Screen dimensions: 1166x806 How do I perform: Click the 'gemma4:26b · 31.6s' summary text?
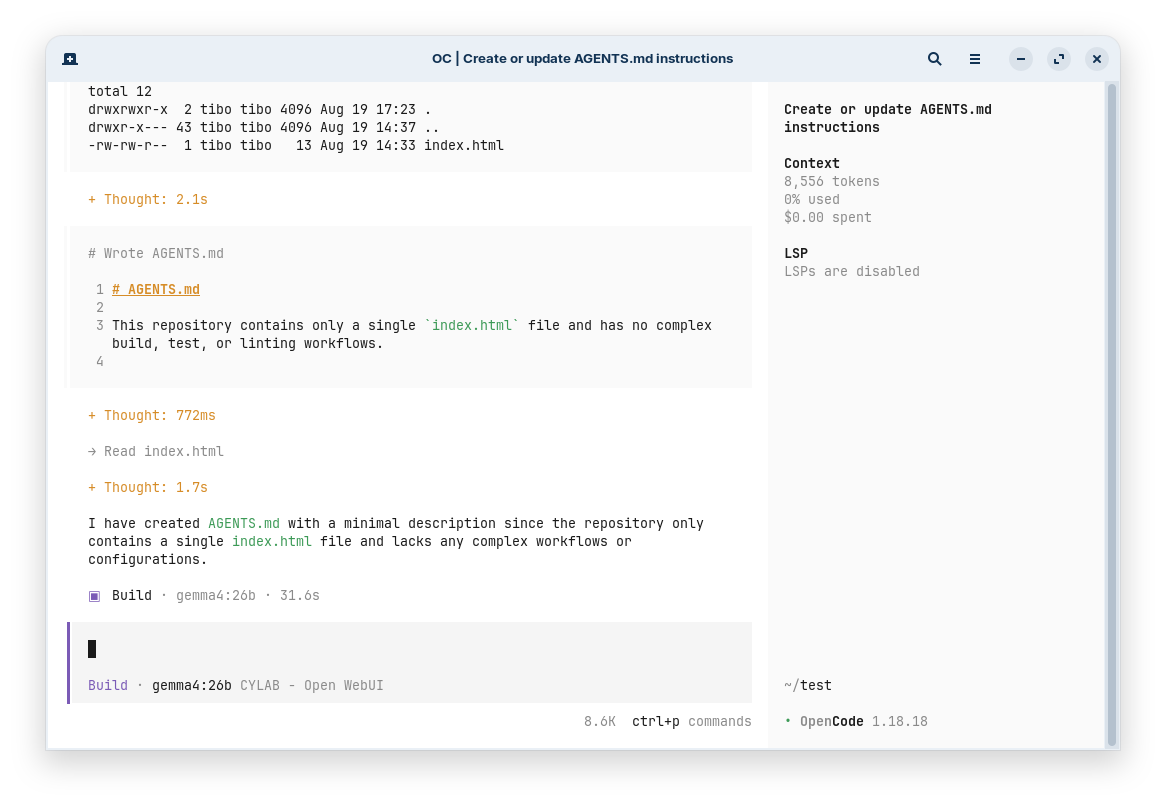[x=248, y=596]
